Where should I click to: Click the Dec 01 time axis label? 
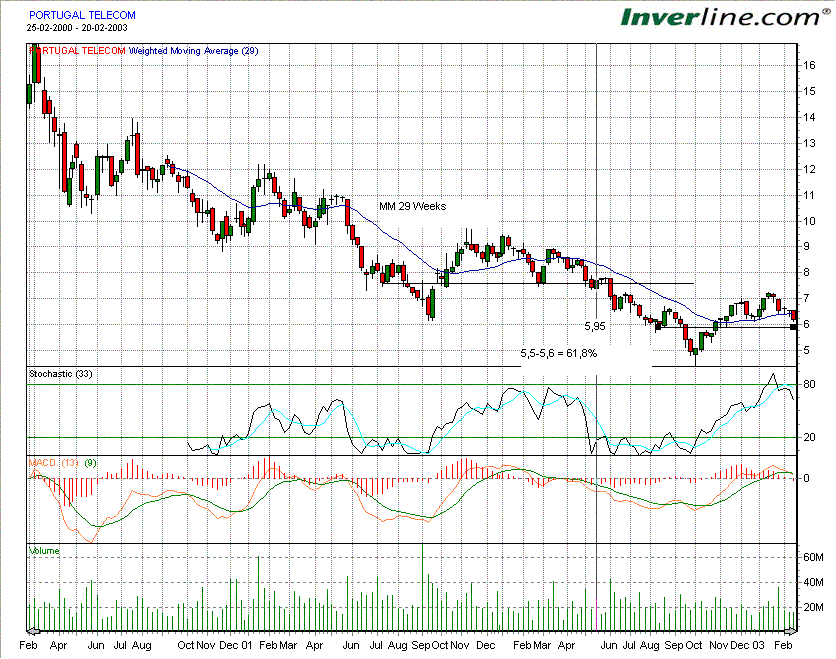(235, 646)
